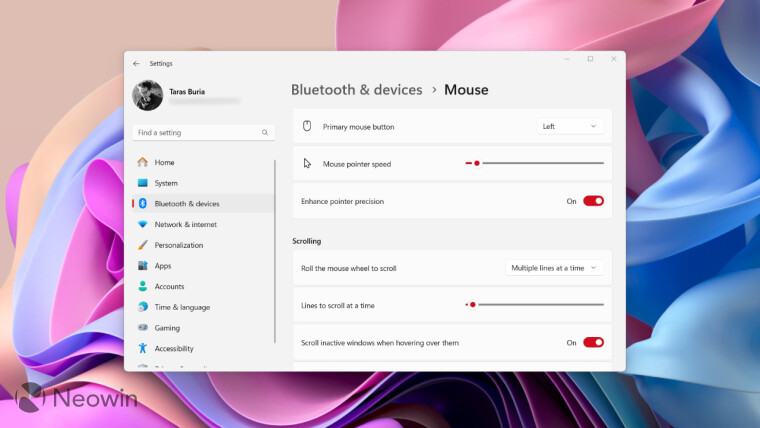This screenshot has height=428, width=760.
Task: Open the Home page icon
Action: point(142,162)
